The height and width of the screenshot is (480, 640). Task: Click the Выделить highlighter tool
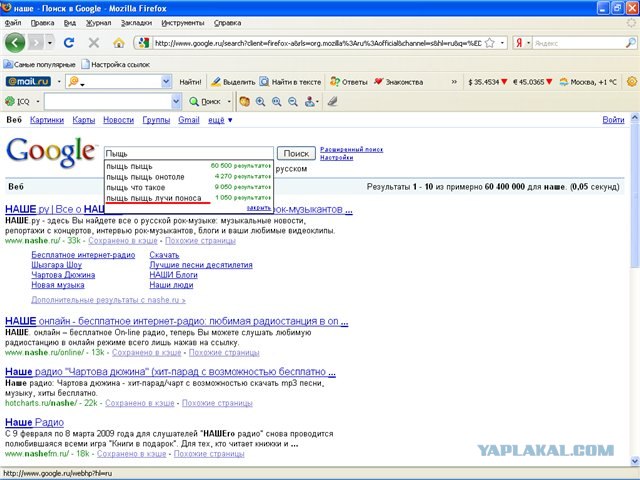[233, 82]
